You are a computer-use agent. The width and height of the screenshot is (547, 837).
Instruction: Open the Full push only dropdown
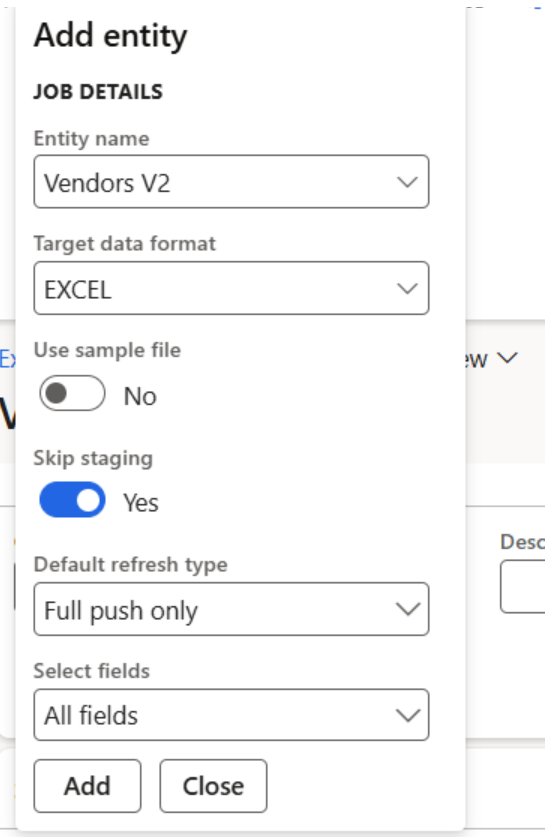[x=231, y=609]
